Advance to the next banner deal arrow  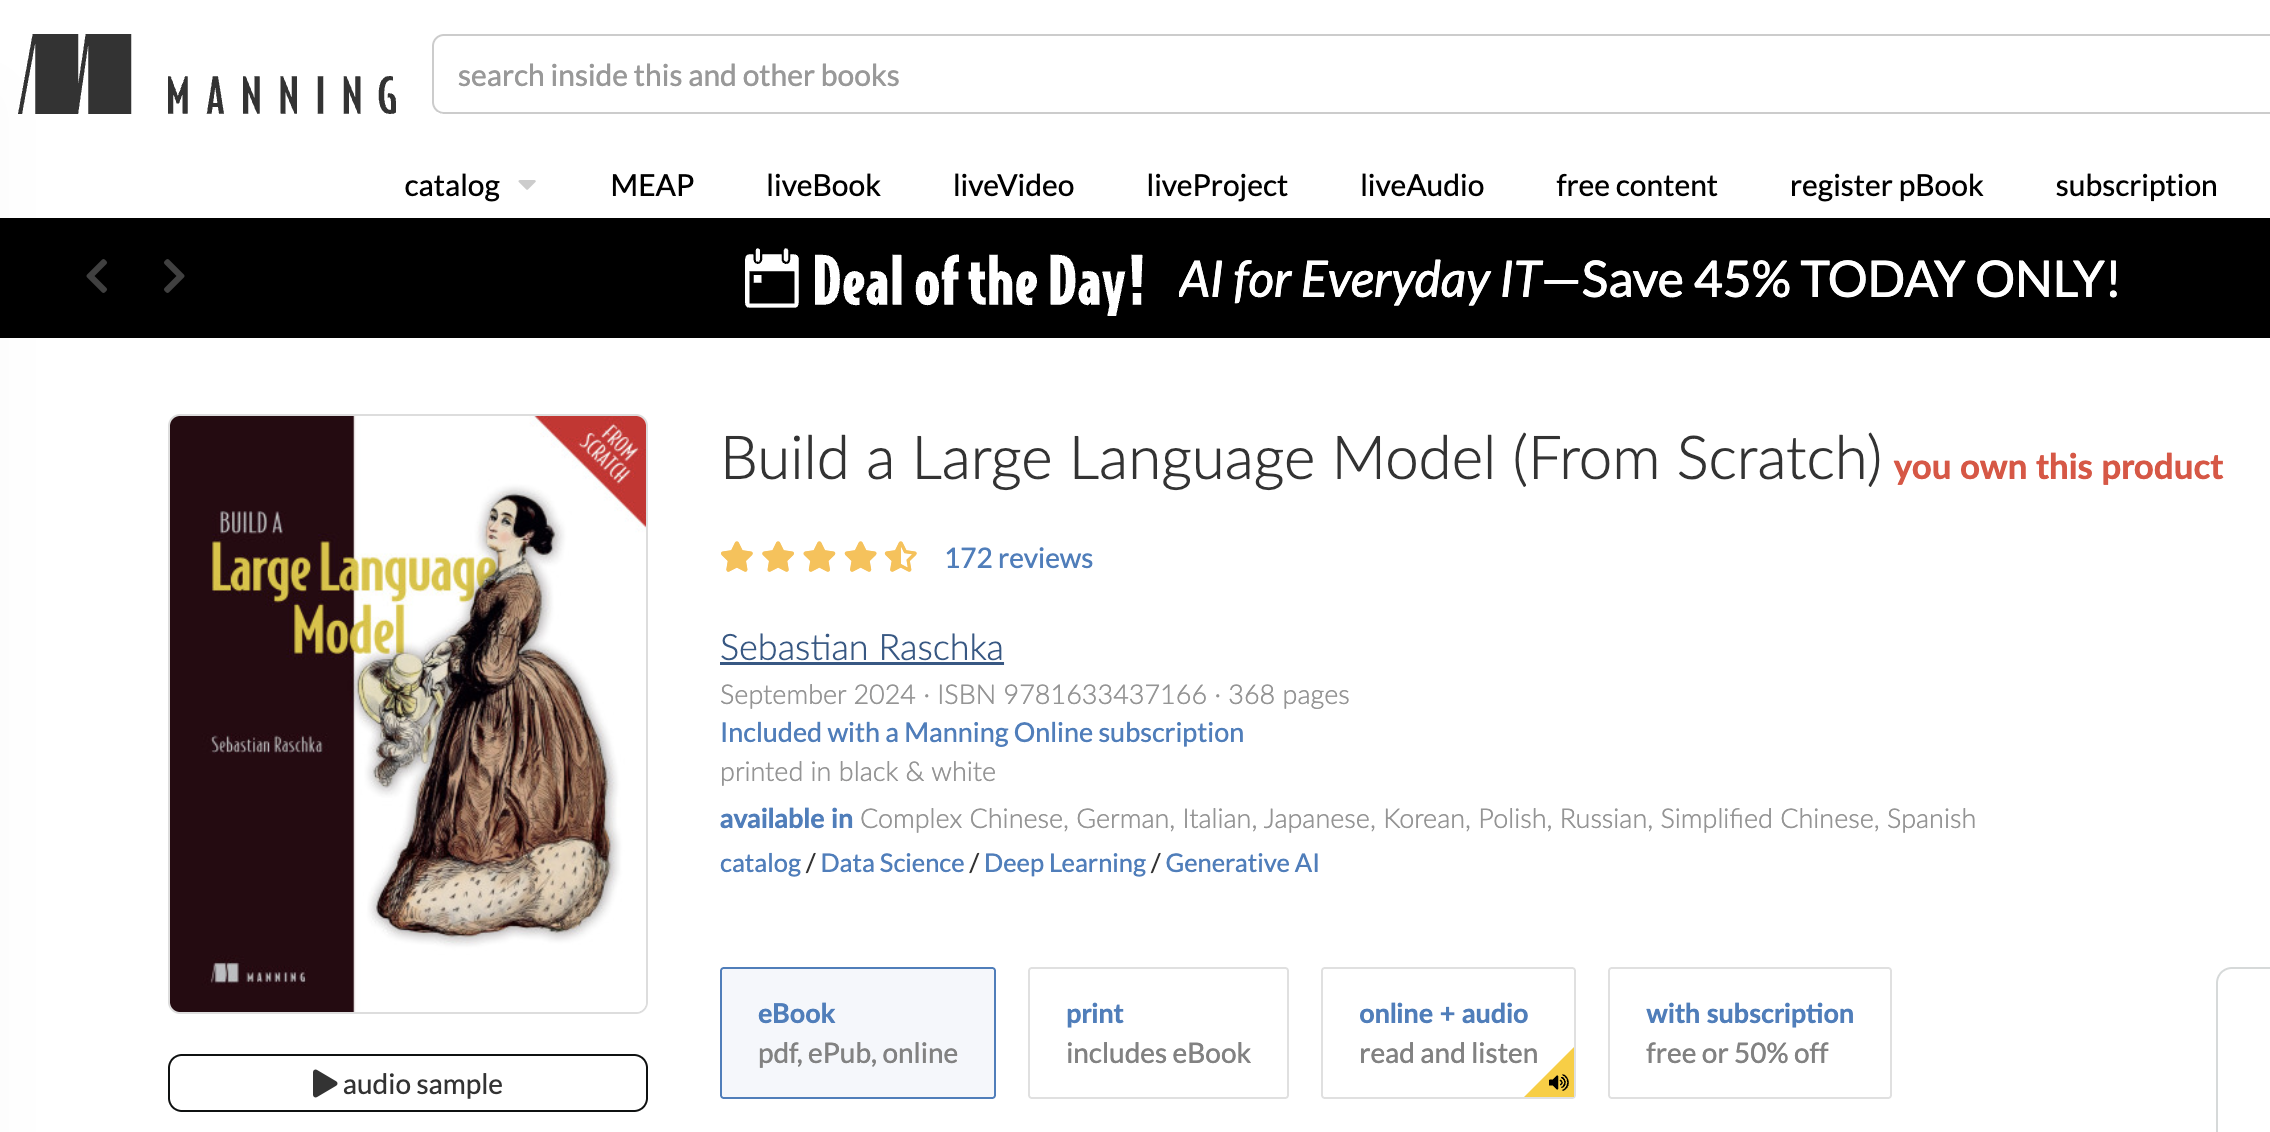pyautogui.click(x=174, y=277)
